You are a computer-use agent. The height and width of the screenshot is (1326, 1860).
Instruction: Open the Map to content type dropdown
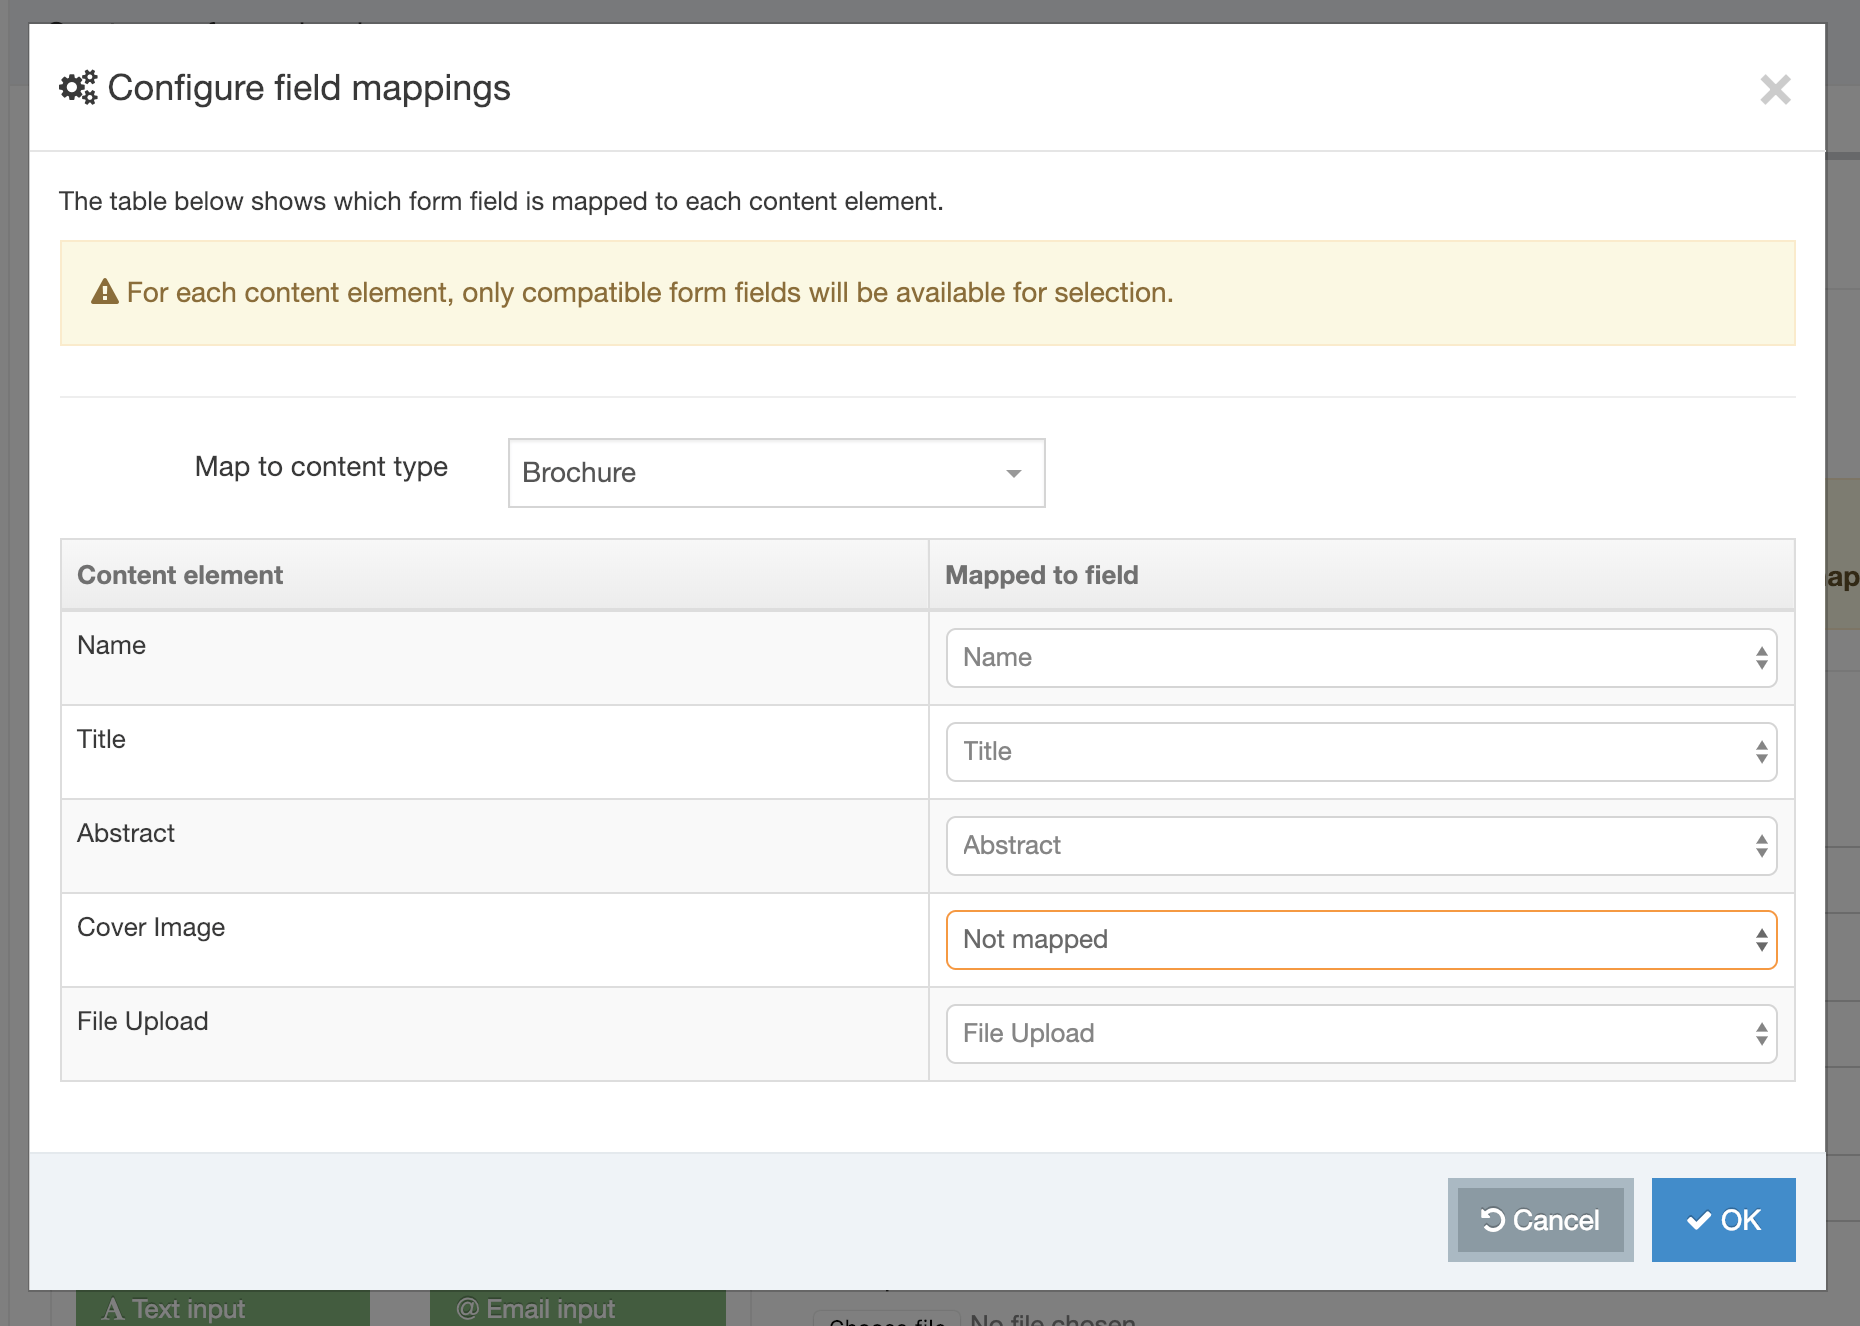tap(776, 473)
